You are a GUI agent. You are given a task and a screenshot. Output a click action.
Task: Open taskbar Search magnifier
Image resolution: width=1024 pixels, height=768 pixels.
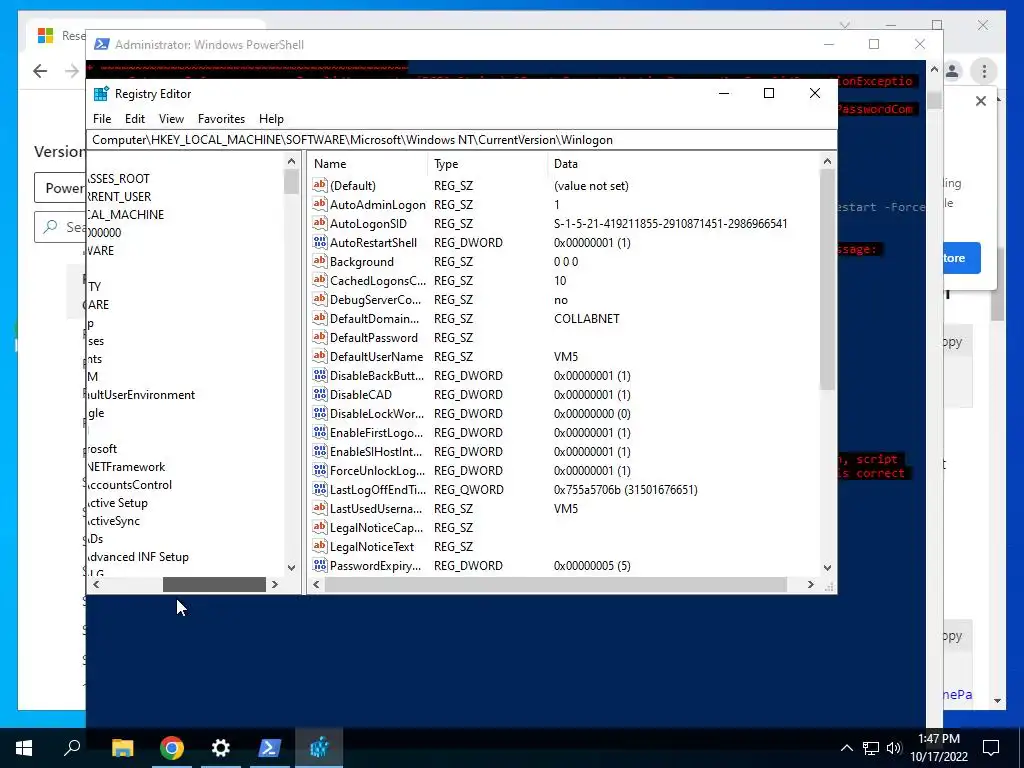72,748
